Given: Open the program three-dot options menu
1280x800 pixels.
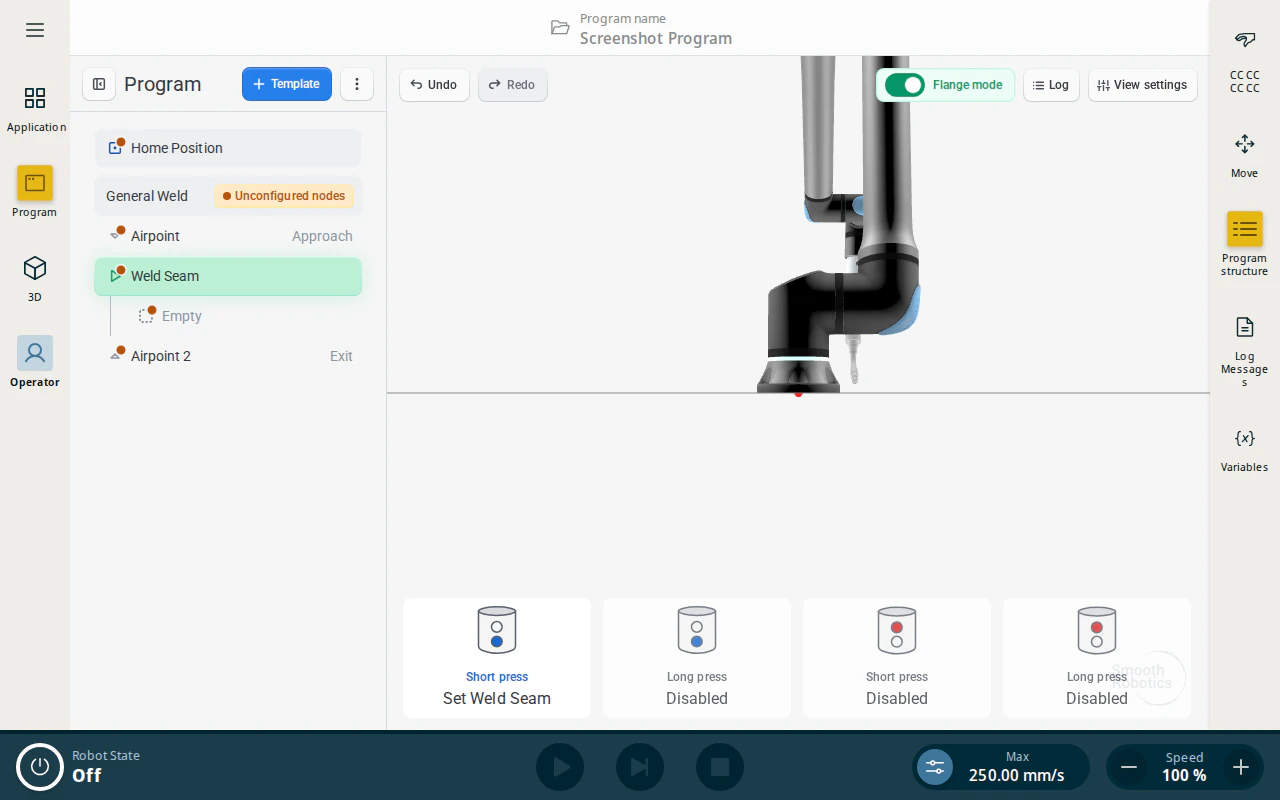Looking at the screenshot, I should 357,84.
